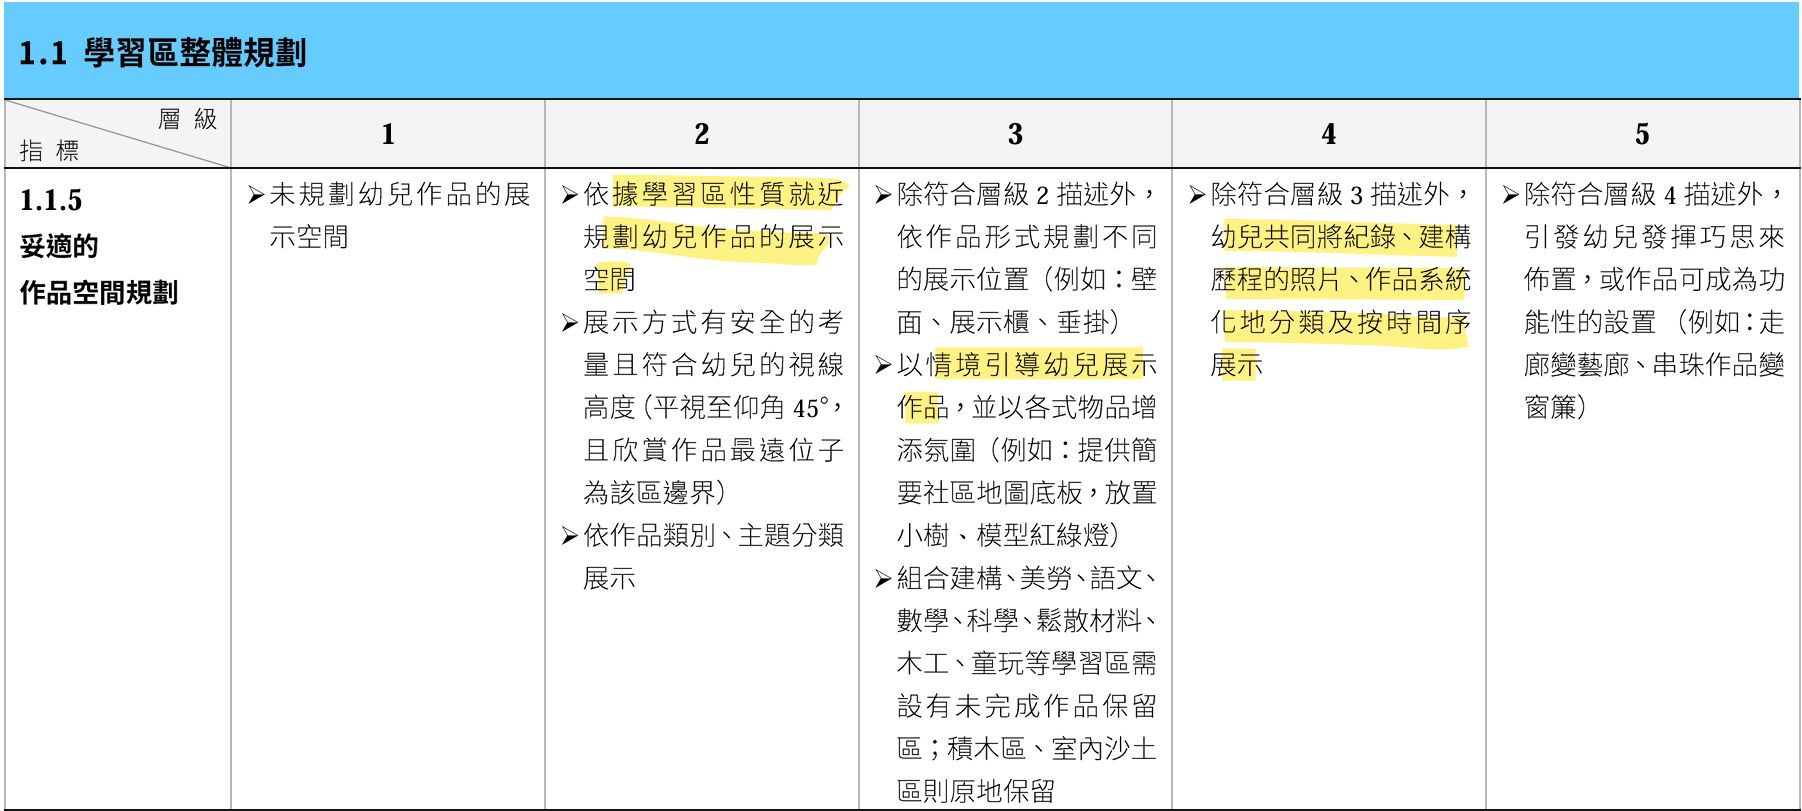Click the indicator number 1.1.5

[51, 201]
